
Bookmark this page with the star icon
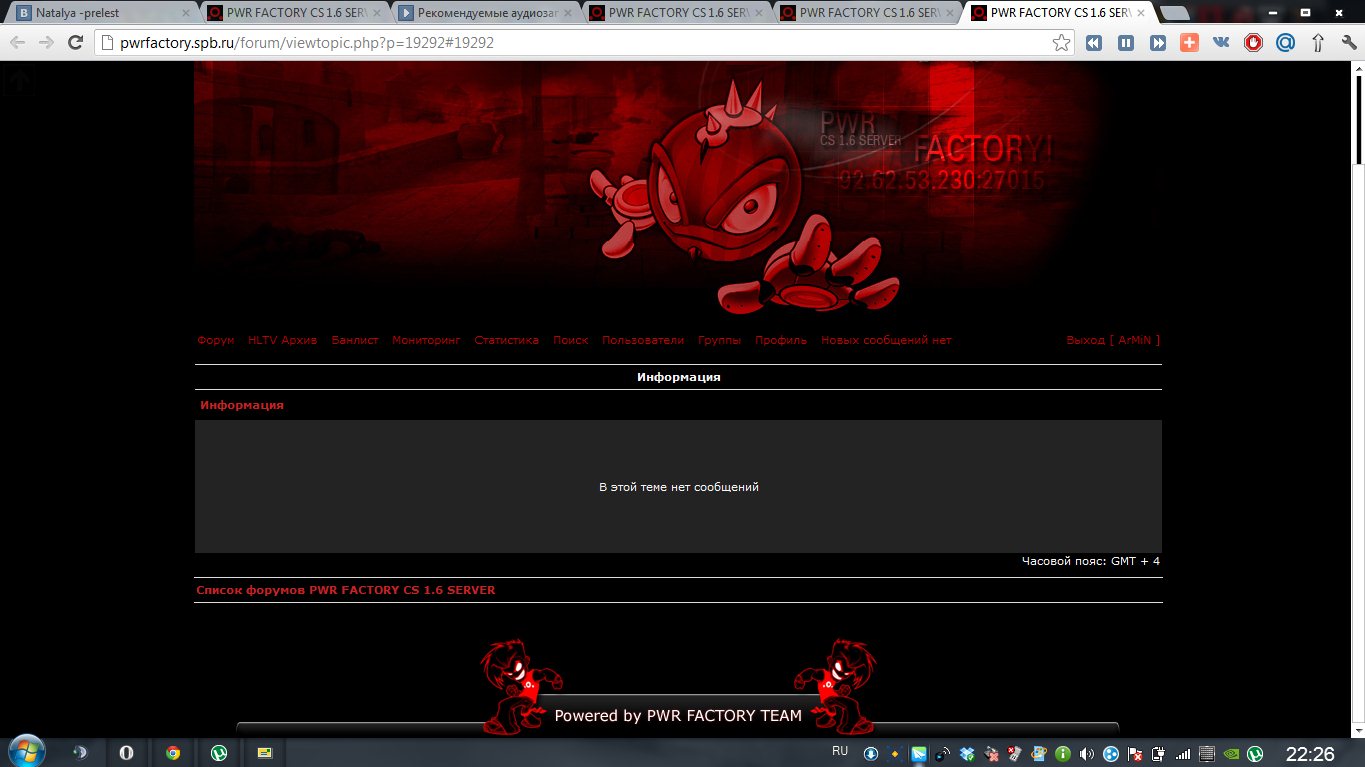click(x=1061, y=43)
